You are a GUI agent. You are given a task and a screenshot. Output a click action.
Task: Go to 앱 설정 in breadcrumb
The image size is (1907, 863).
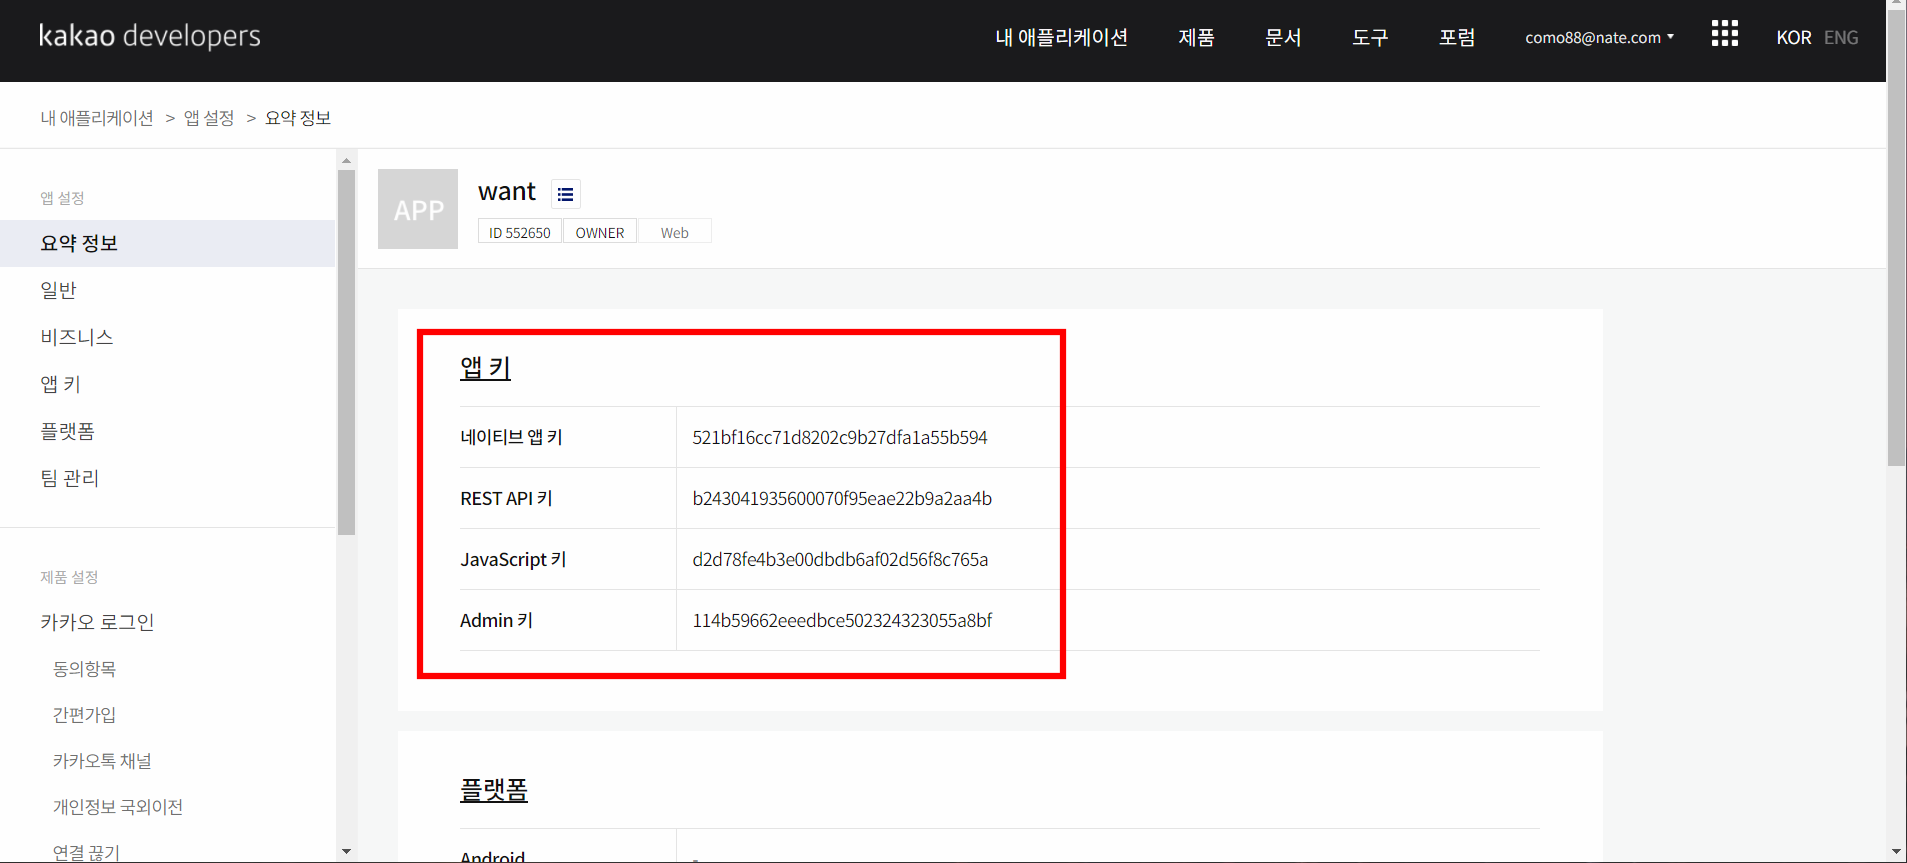pos(209,118)
